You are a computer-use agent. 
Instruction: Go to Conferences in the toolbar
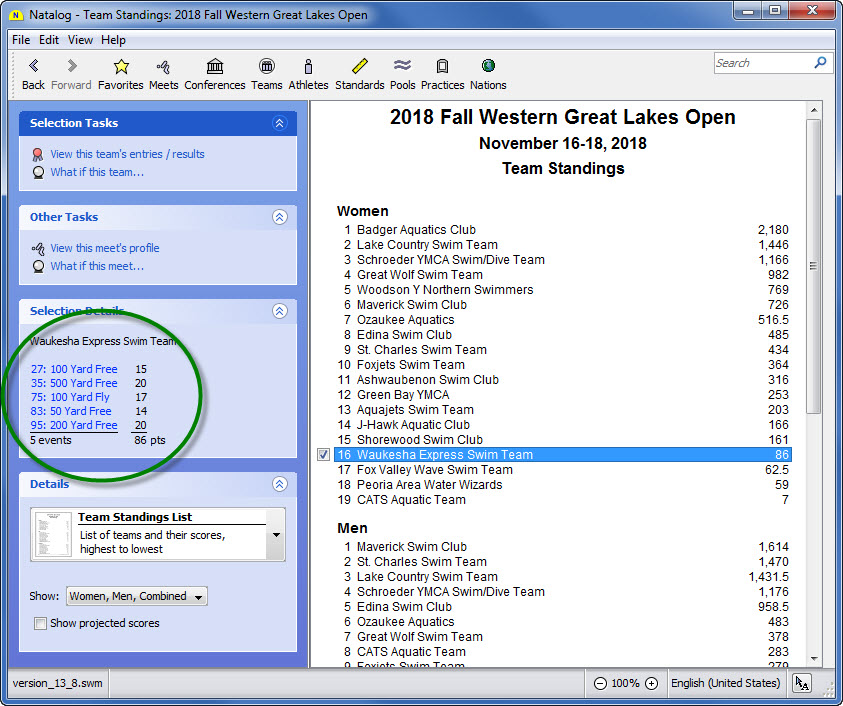[214, 67]
